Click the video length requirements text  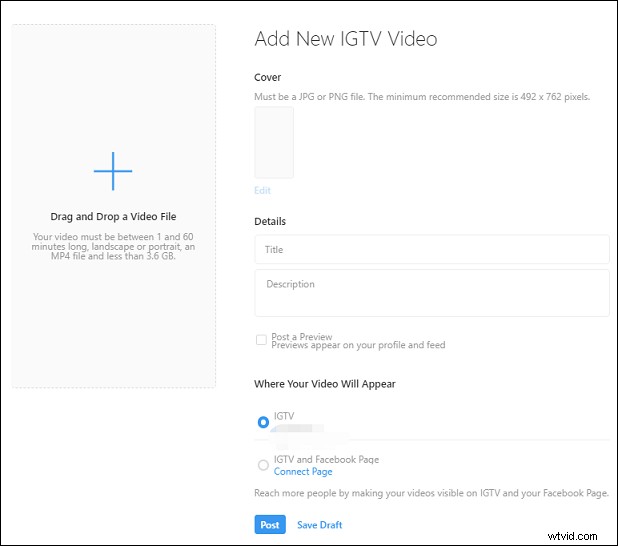tap(113, 246)
